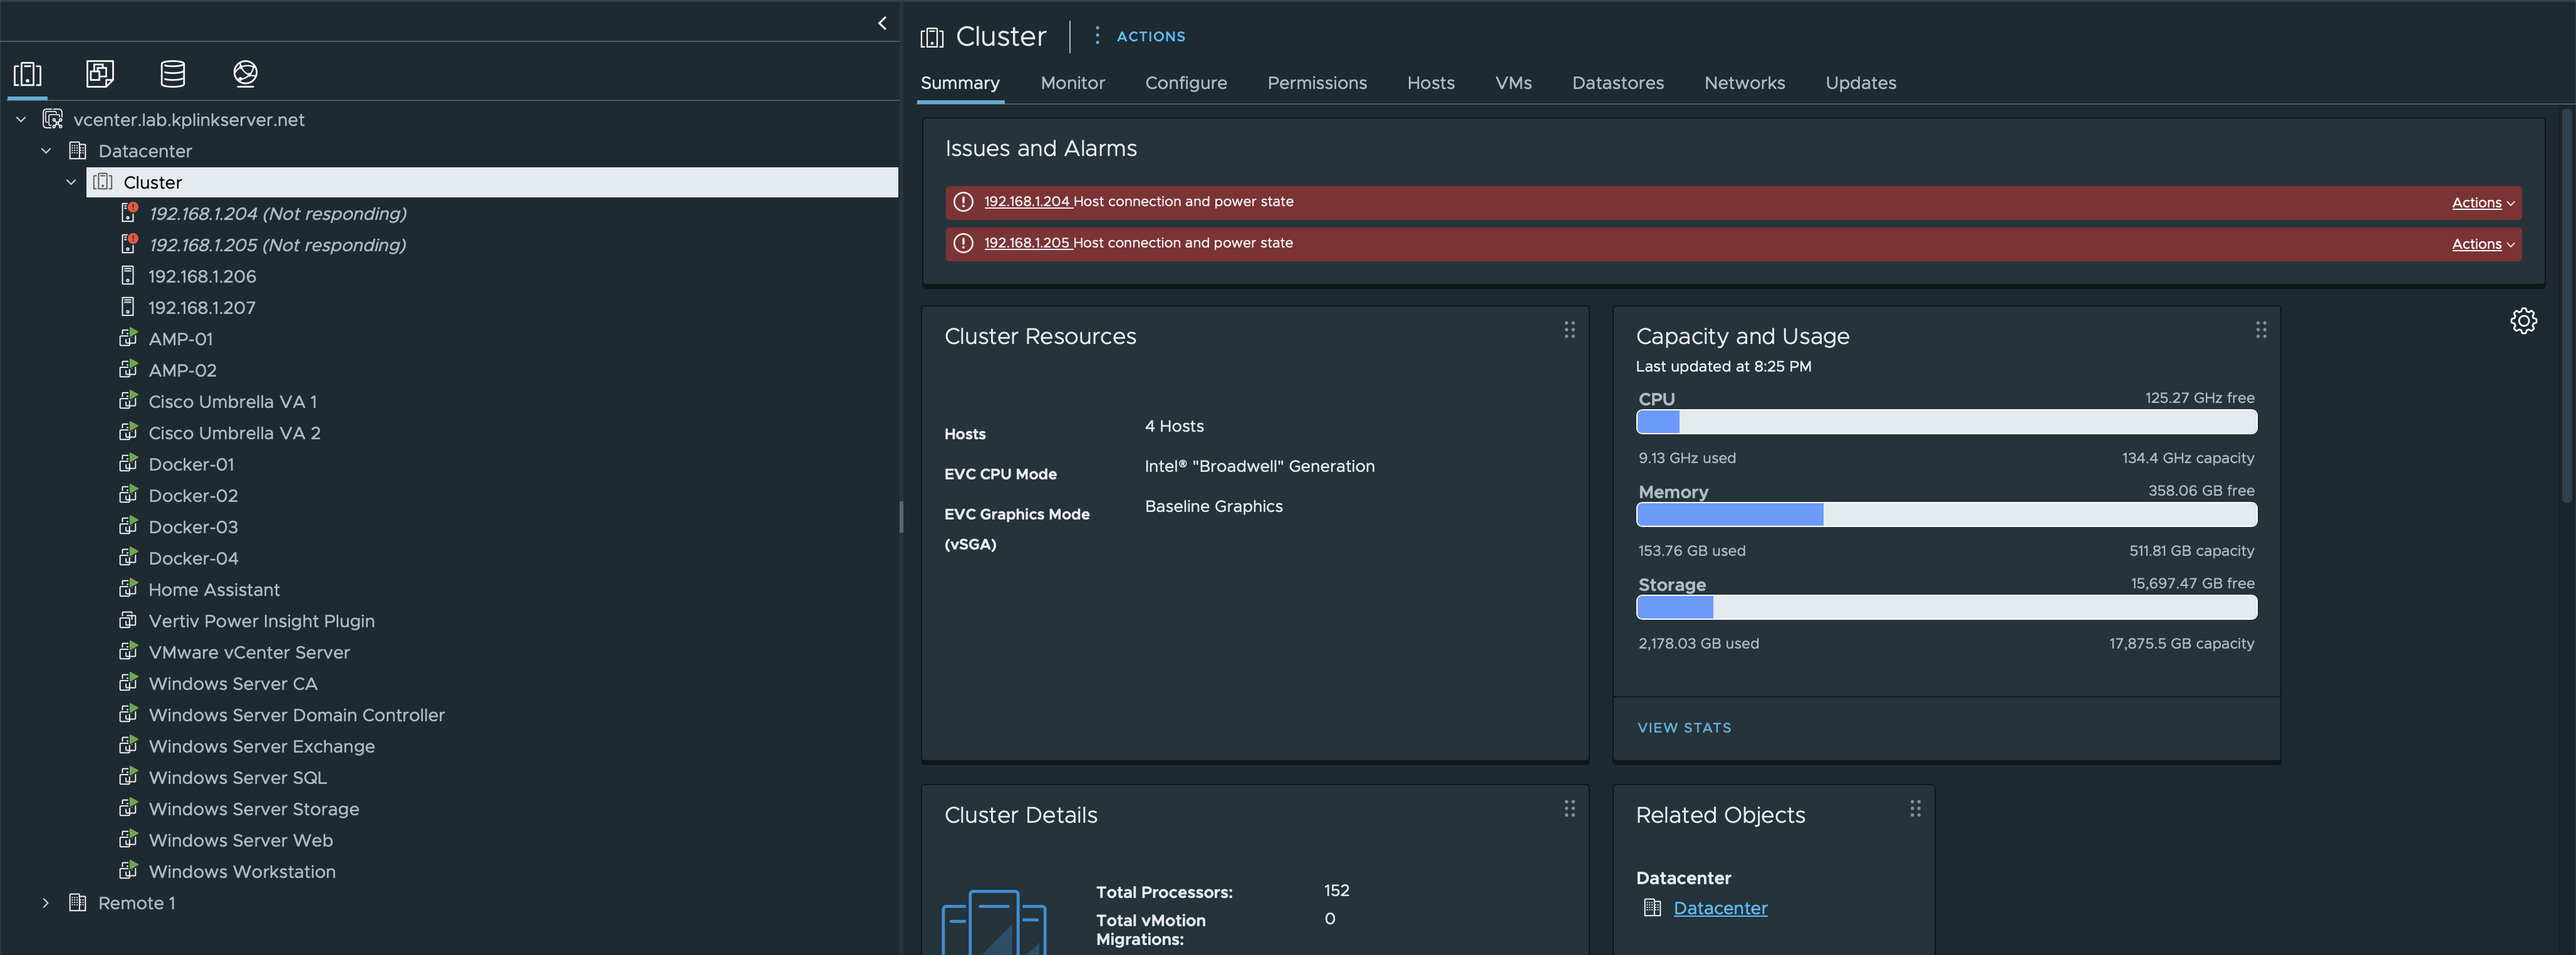This screenshot has height=955, width=2576.
Task: Collapse the Datacenter tree node
Action: (x=46, y=151)
